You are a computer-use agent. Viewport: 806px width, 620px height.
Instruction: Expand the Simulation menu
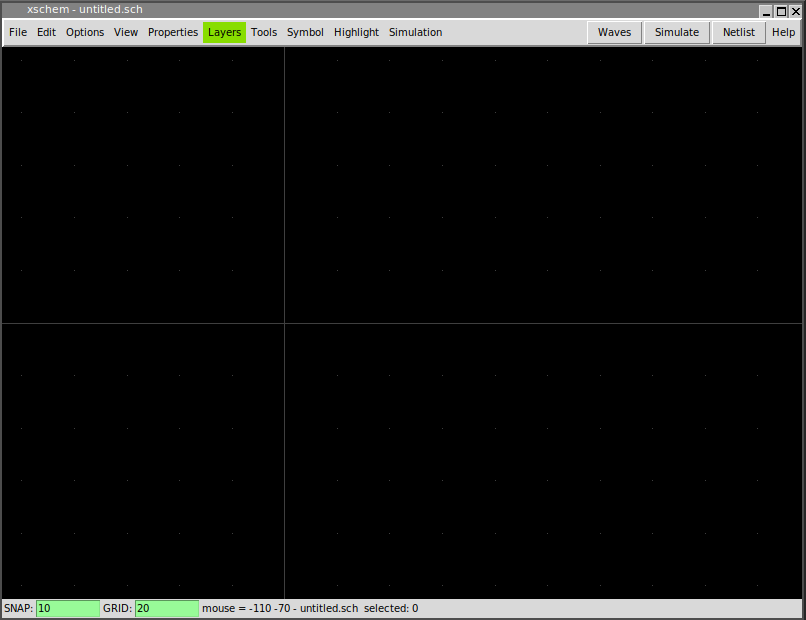click(x=415, y=32)
